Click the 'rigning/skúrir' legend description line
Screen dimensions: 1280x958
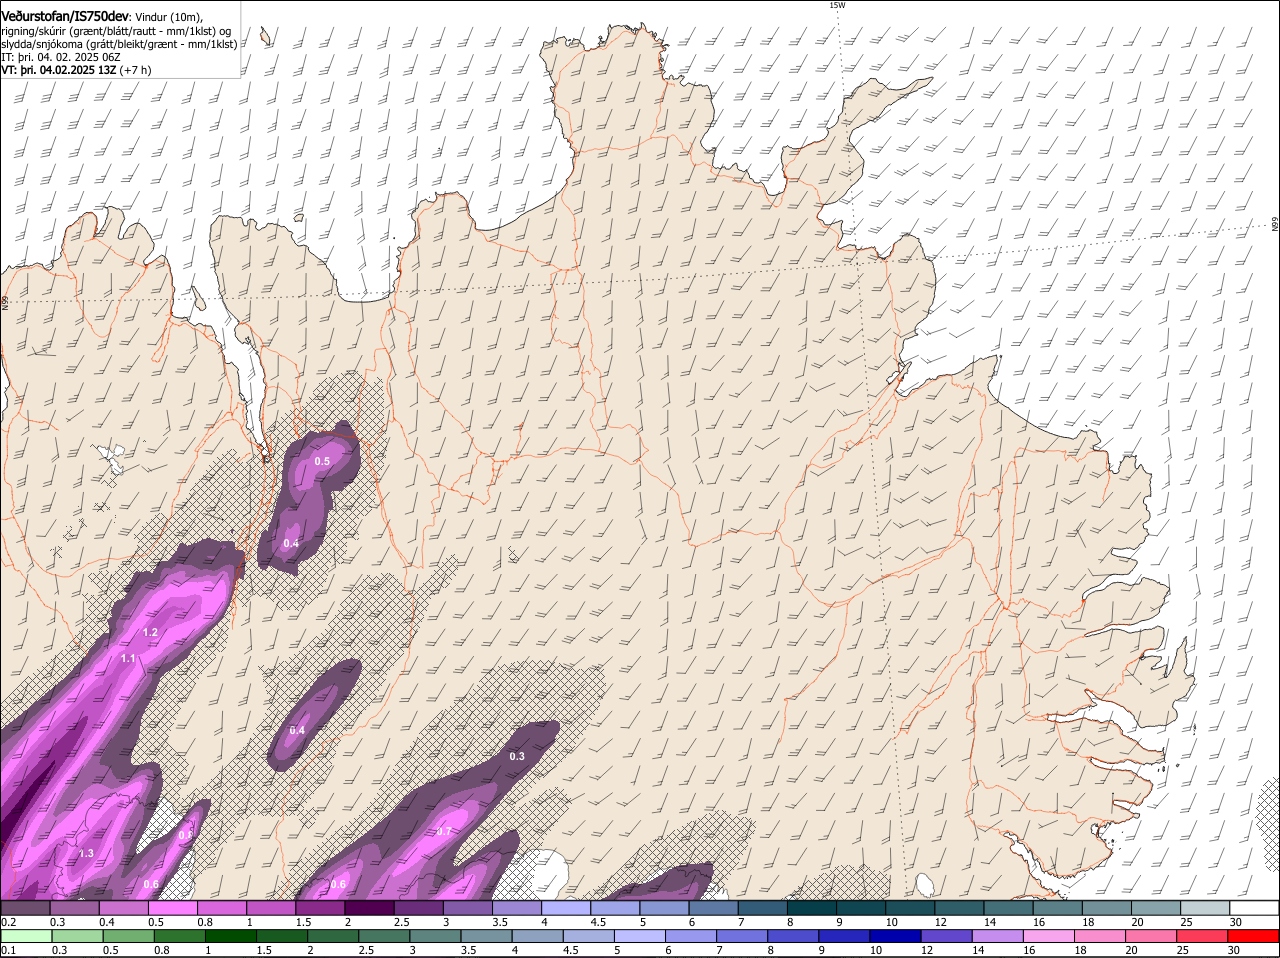coord(115,31)
